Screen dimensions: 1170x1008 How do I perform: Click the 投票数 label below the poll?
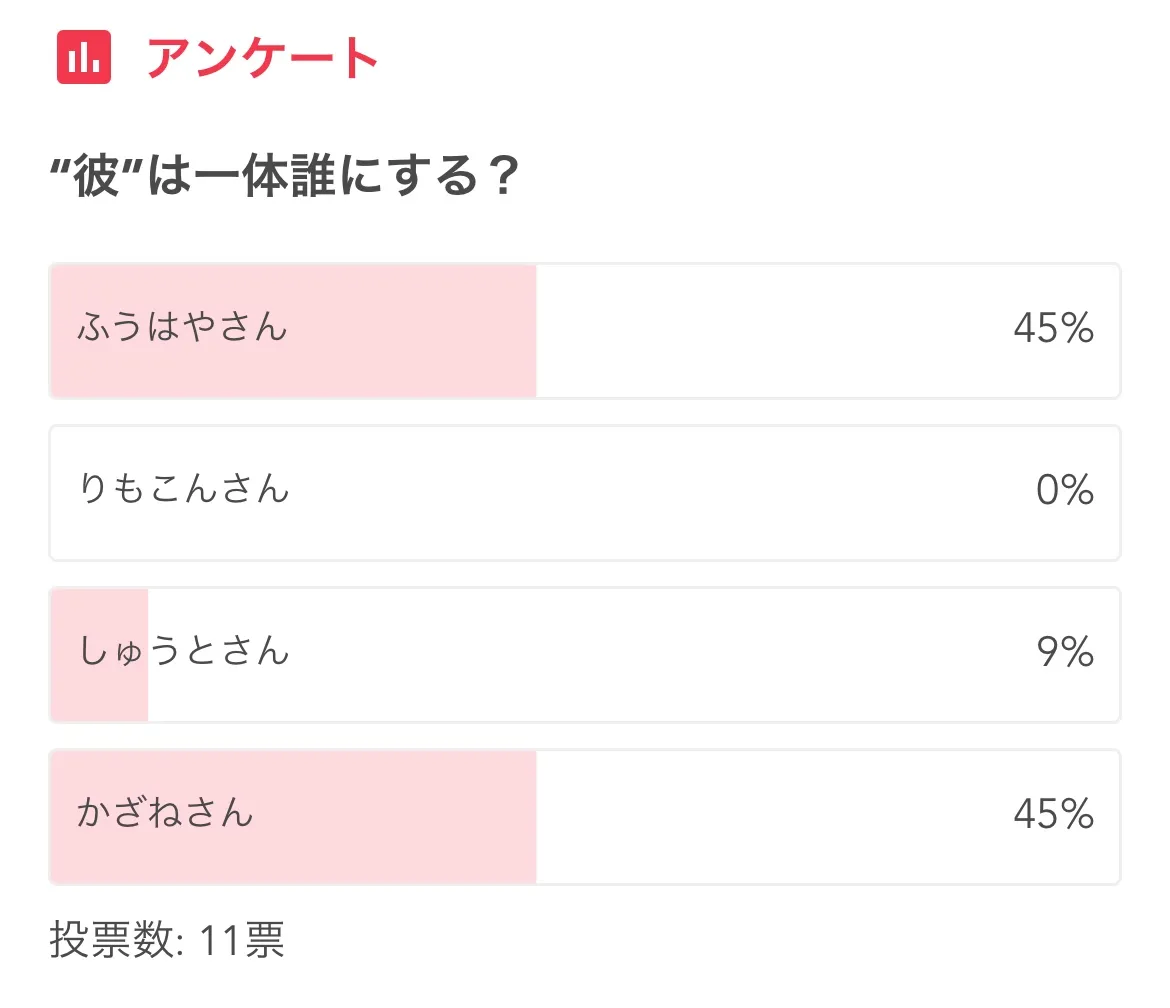point(113,940)
